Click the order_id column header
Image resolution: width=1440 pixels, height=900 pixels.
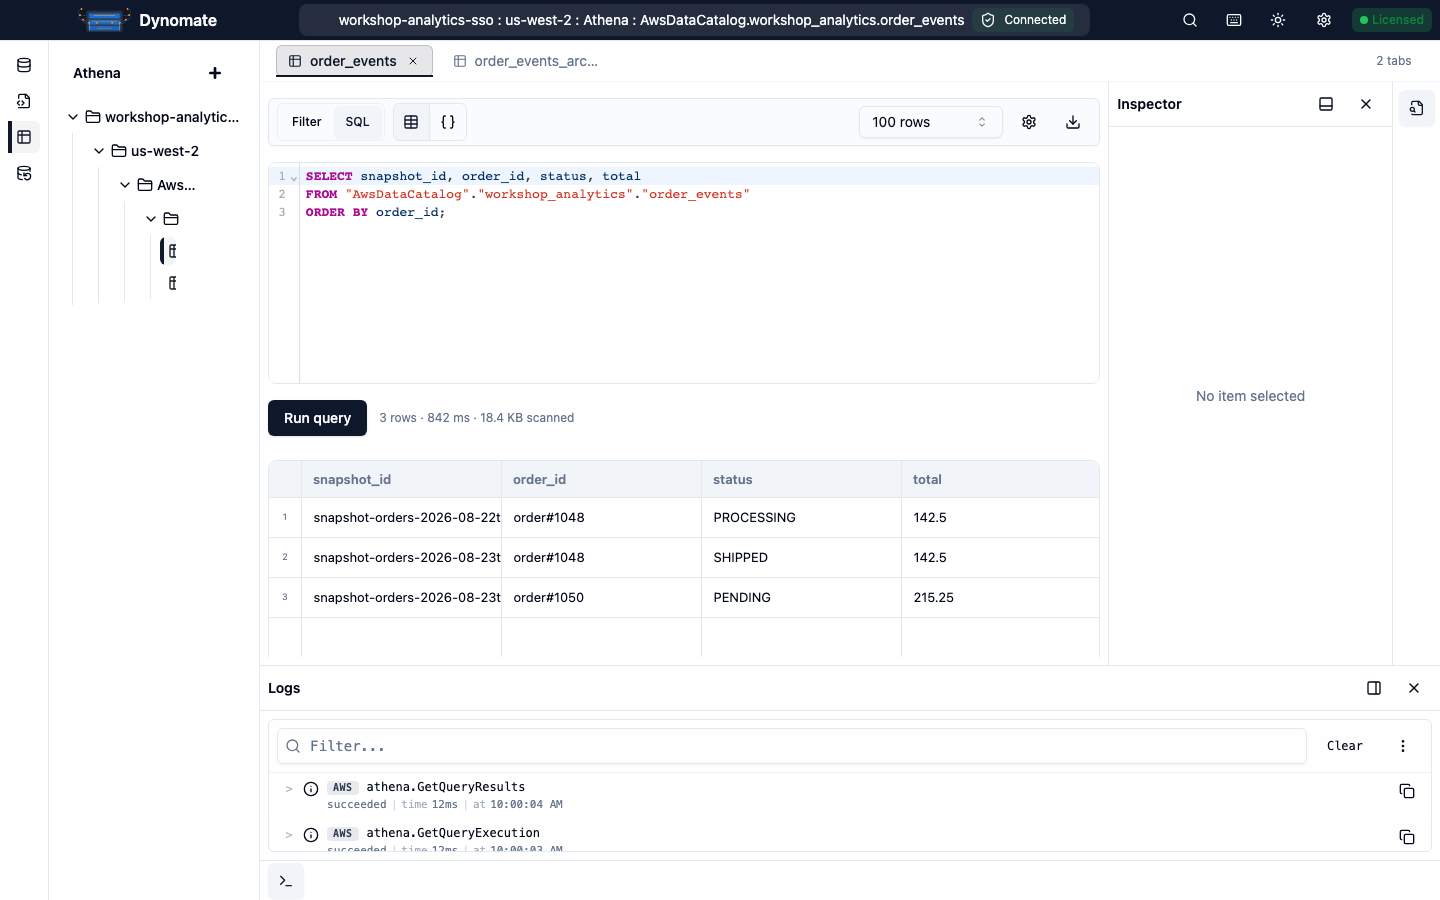[601, 479]
